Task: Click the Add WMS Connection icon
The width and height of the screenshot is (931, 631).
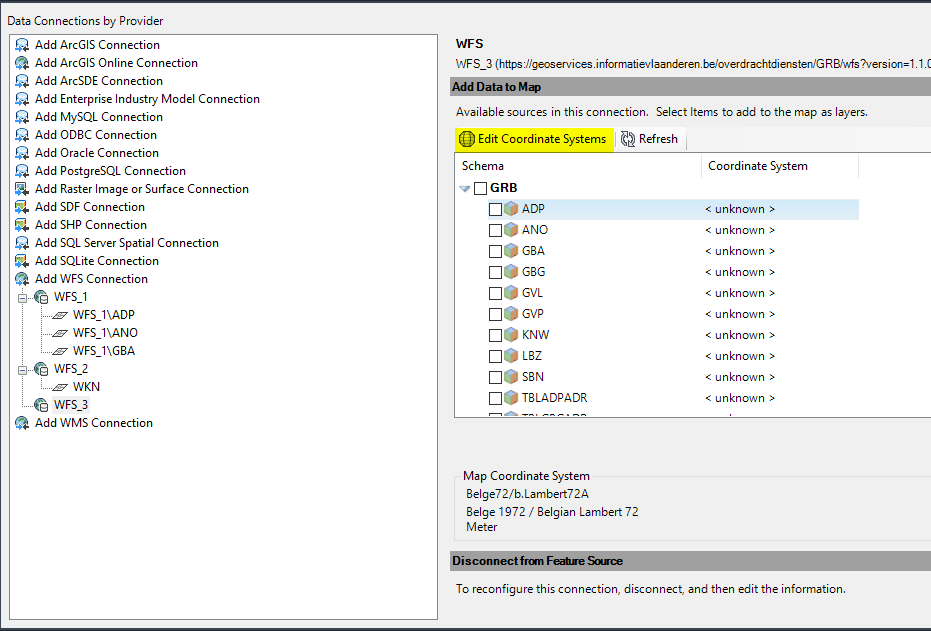Action: click(22, 423)
